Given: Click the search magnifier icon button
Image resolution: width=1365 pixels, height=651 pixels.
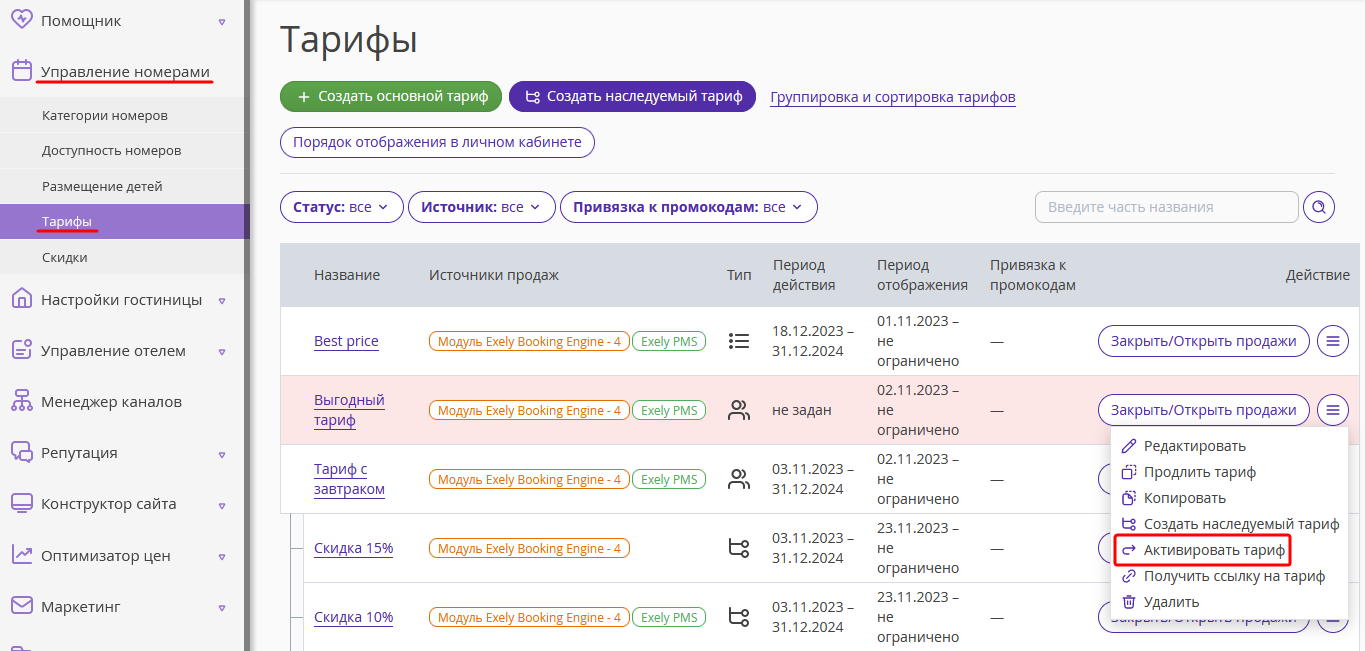Looking at the screenshot, I should pos(1319,207).
